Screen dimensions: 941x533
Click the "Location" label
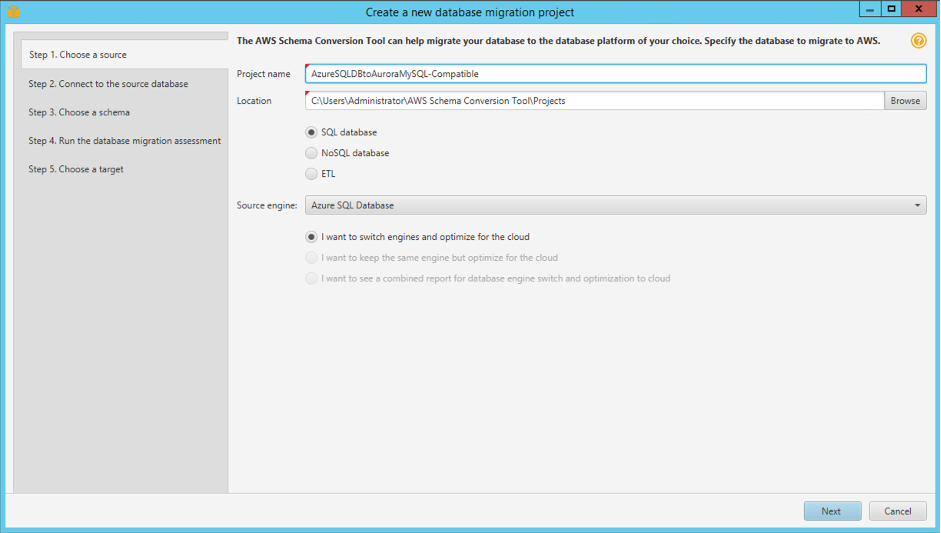tap(254, 101)
